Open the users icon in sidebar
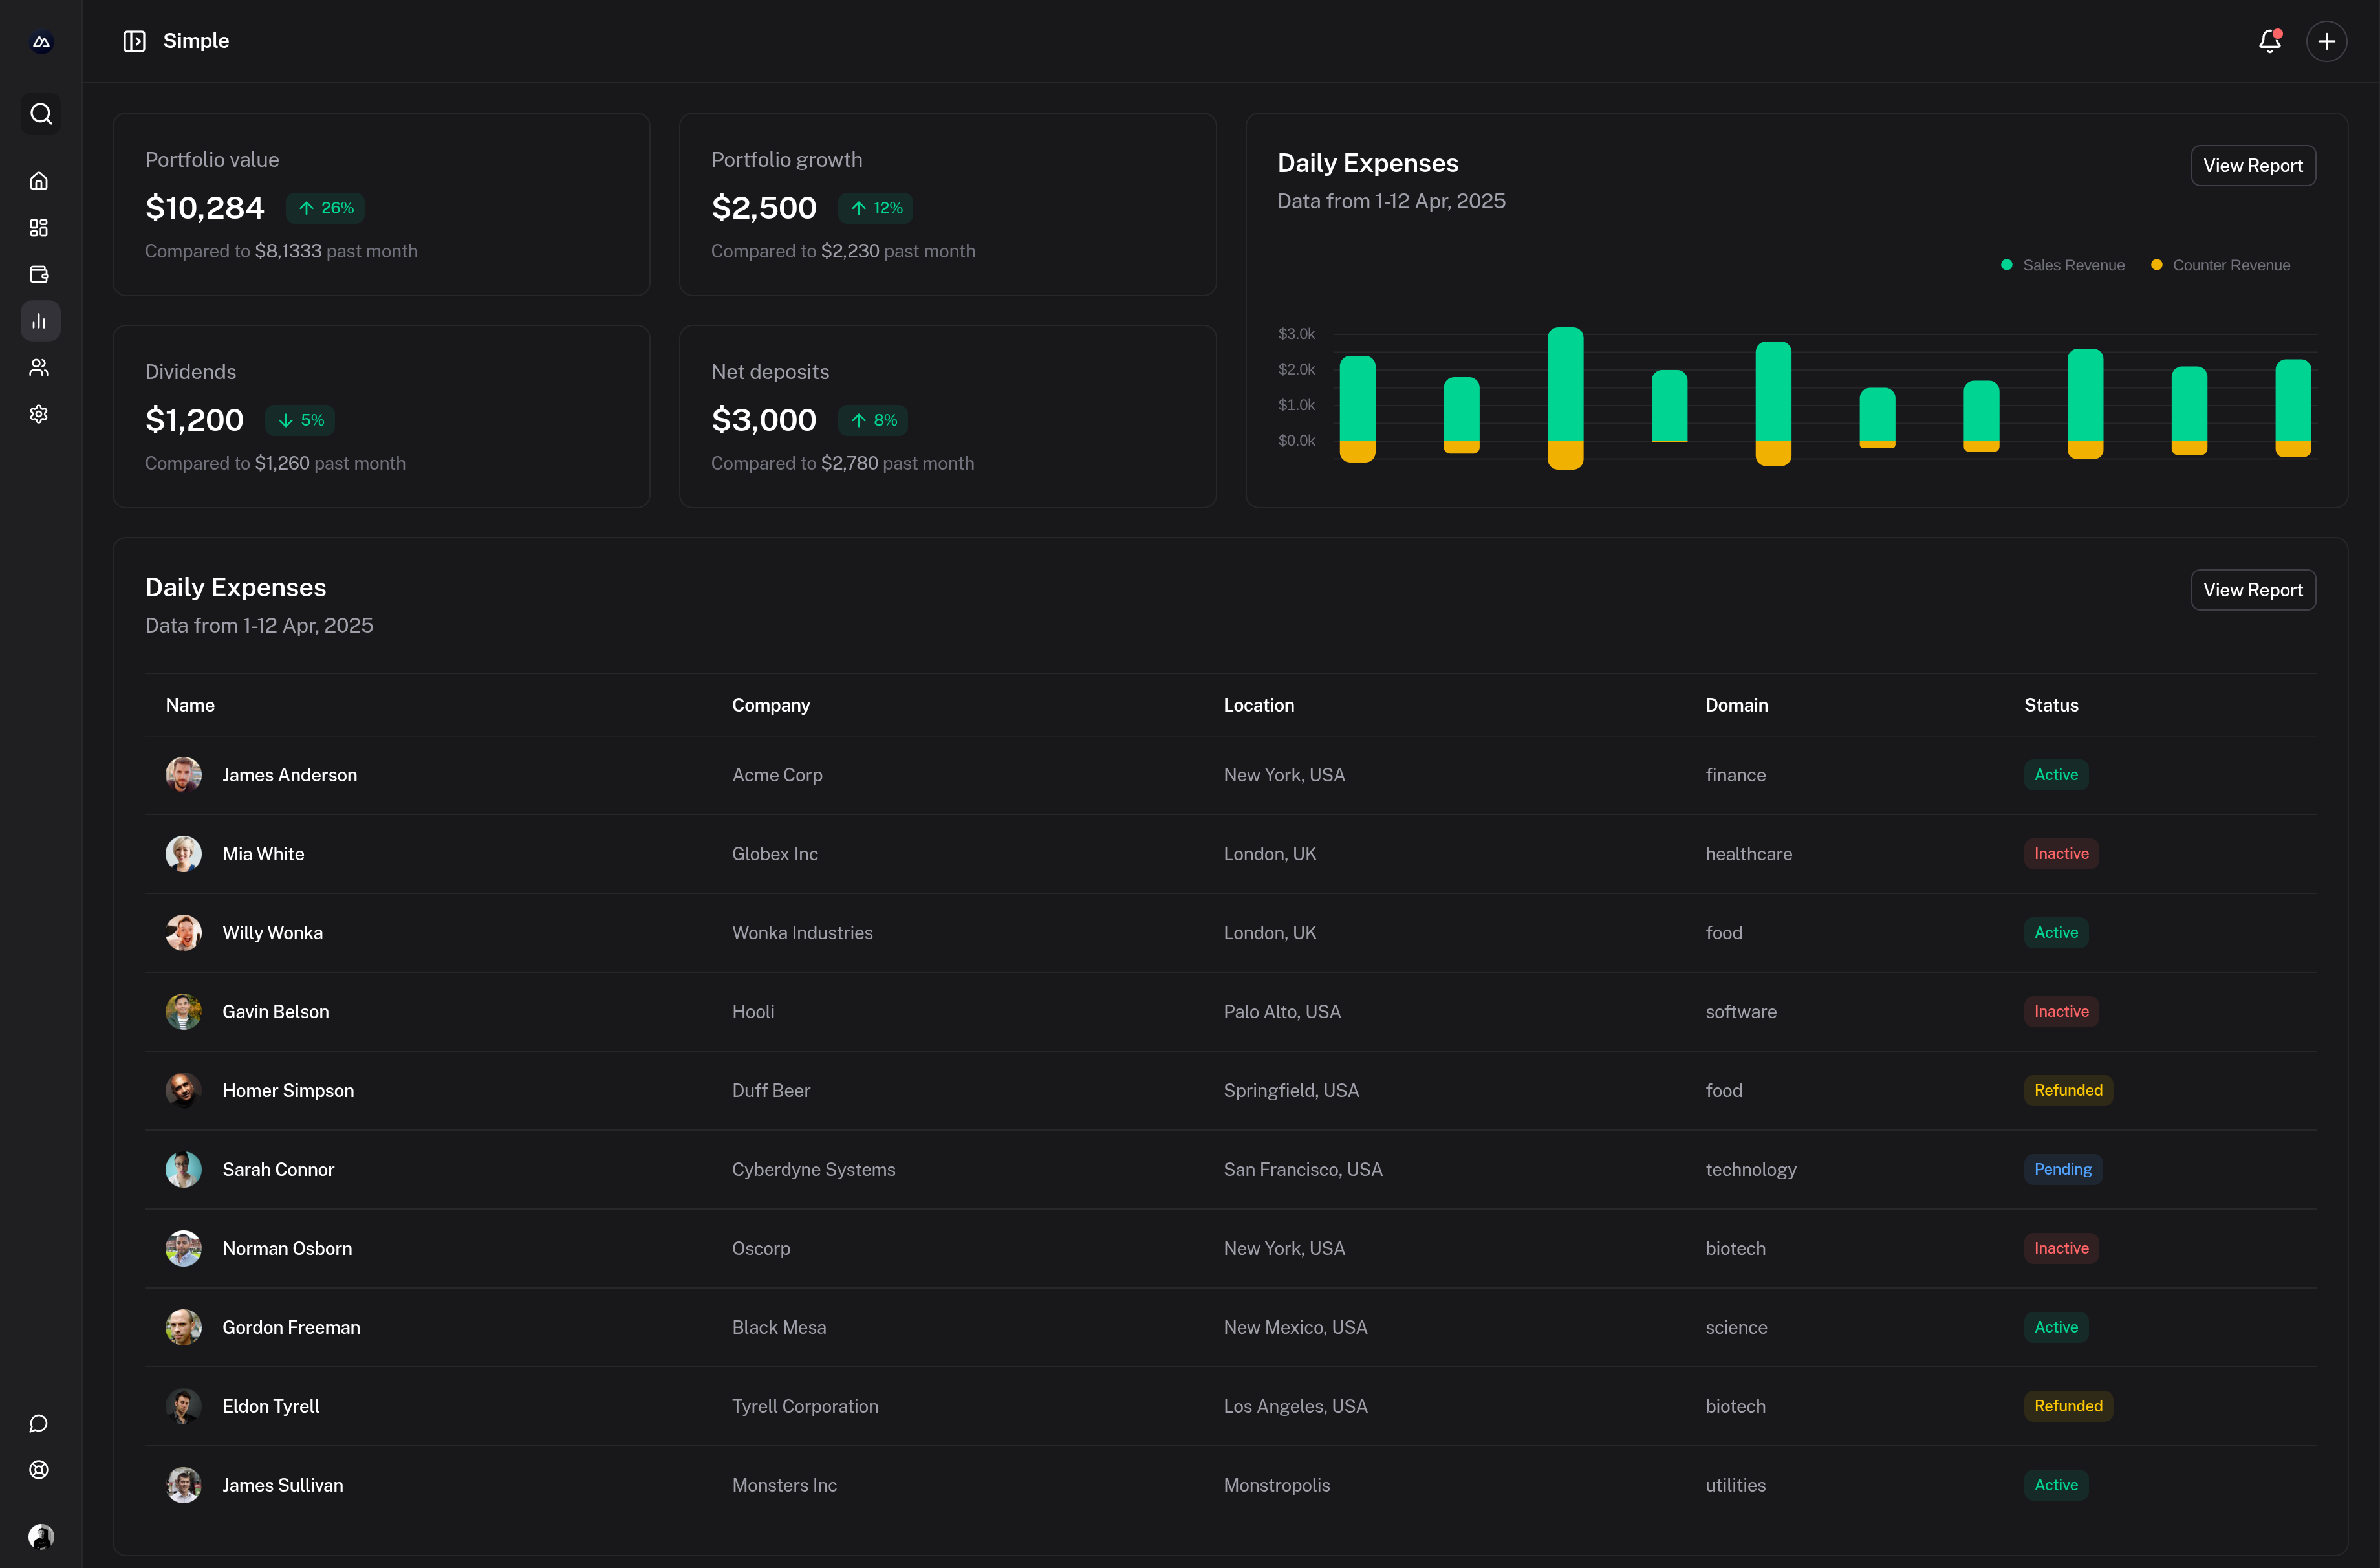 click(x=39, y=367)
